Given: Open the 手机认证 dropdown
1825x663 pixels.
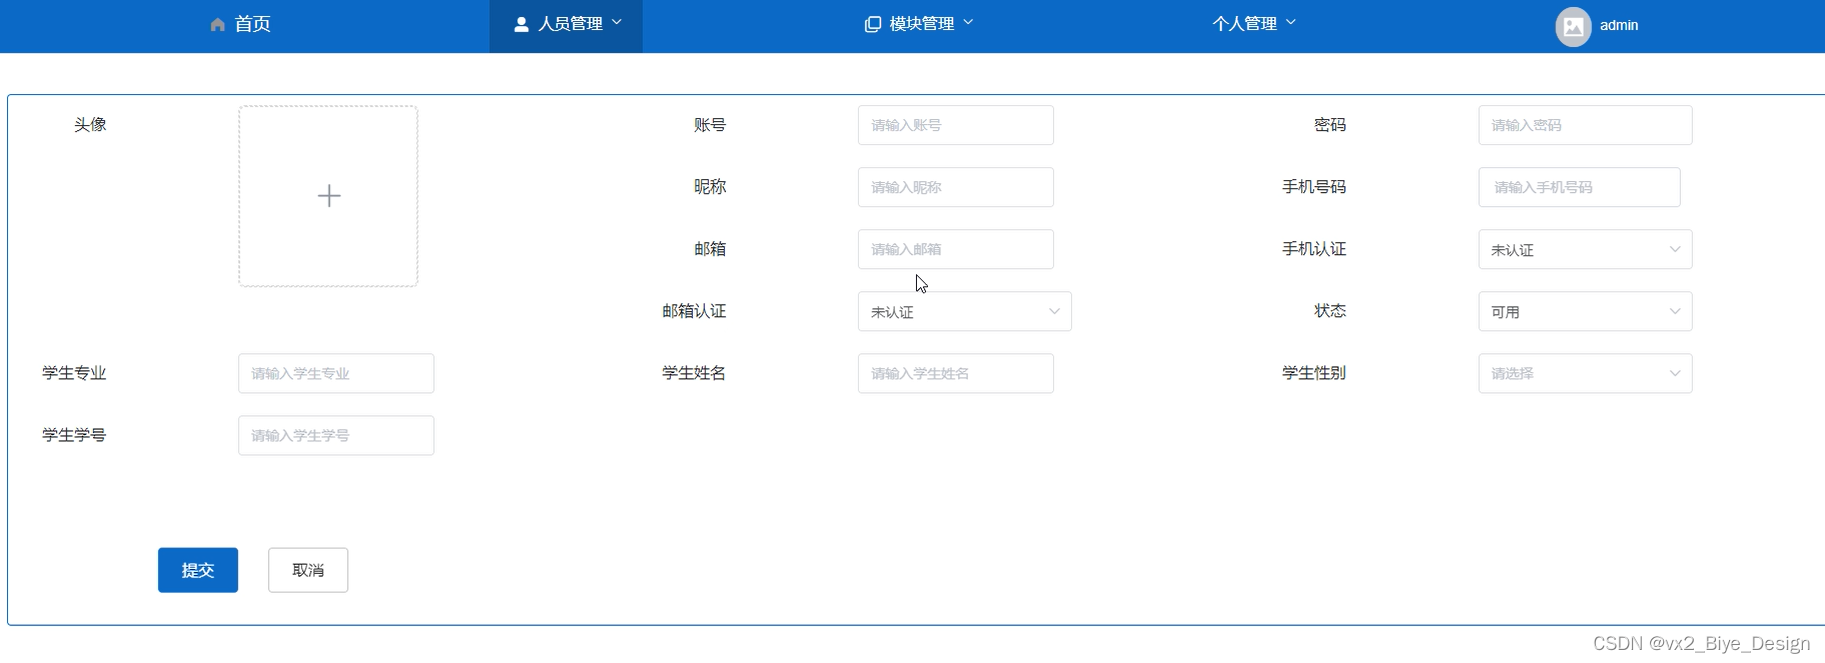Looking at the screenshot, I should 1585,249.
